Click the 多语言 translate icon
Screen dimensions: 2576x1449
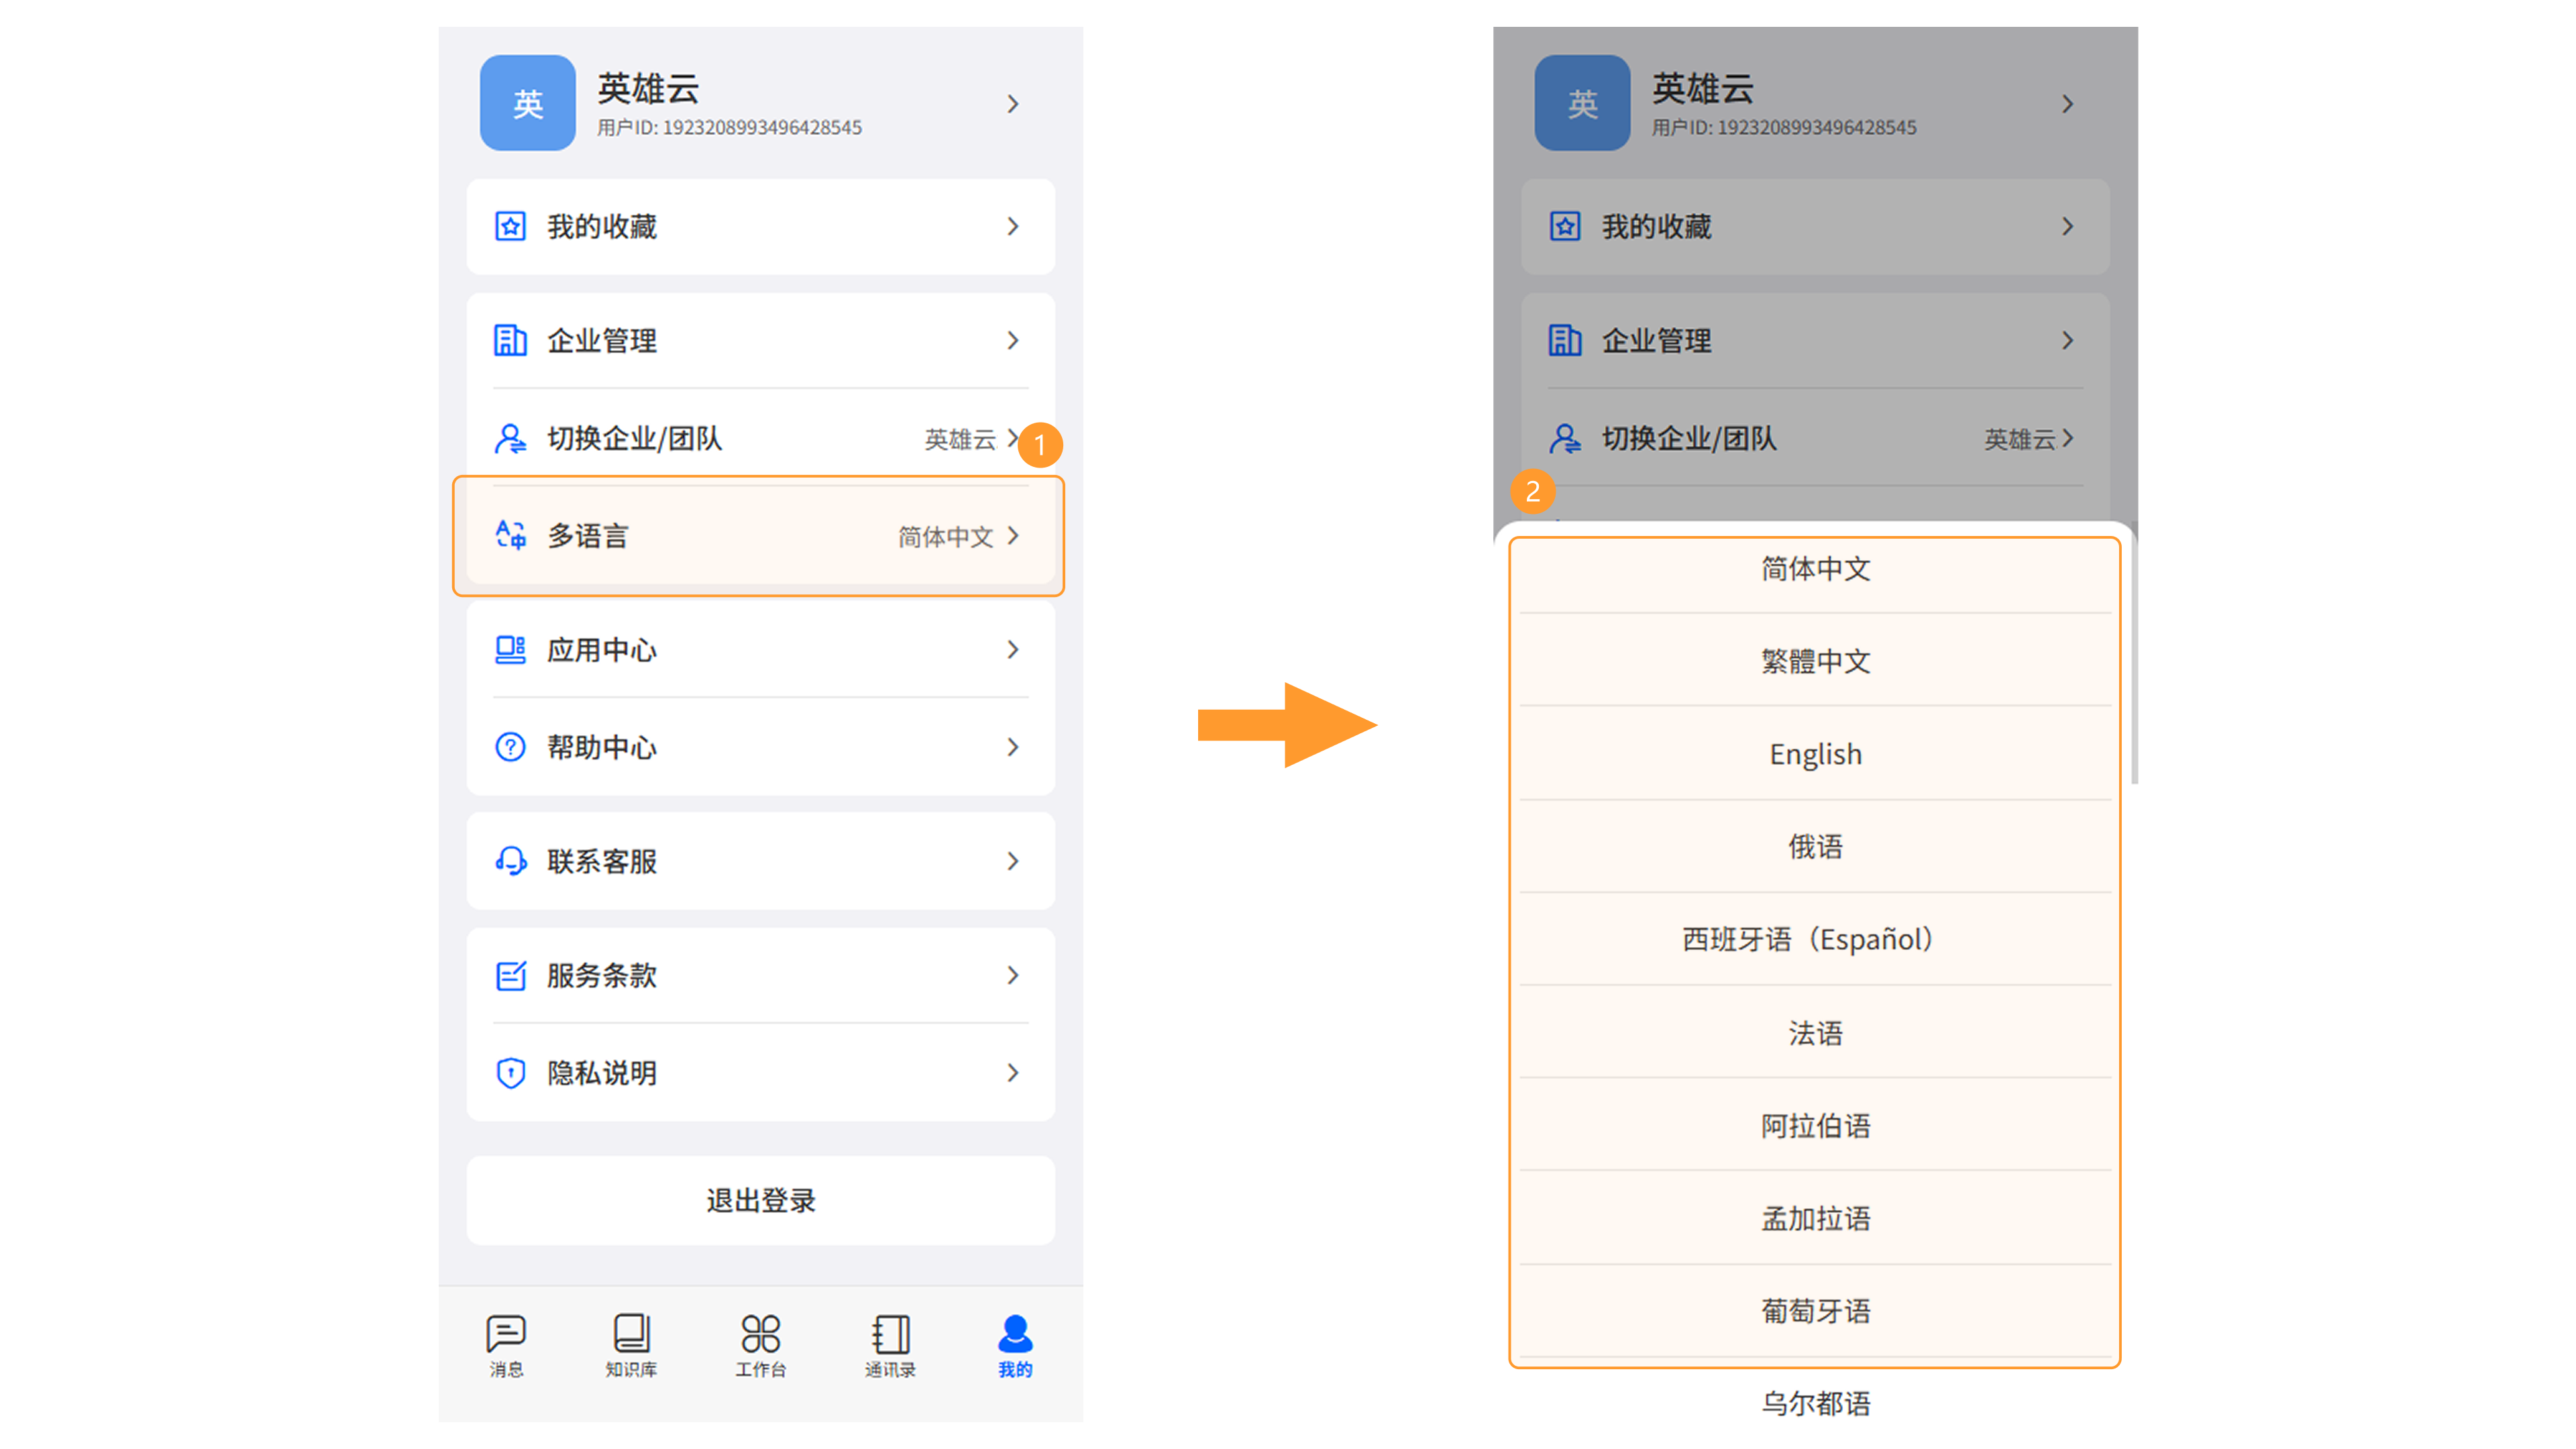click(510, 535)
